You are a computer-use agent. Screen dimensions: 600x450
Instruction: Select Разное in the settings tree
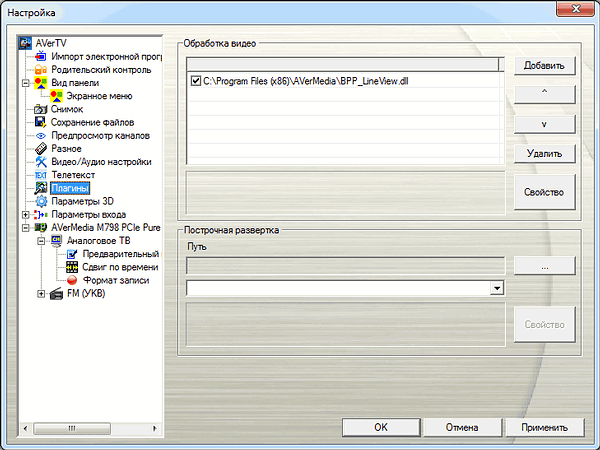click(x=66, y=148)
